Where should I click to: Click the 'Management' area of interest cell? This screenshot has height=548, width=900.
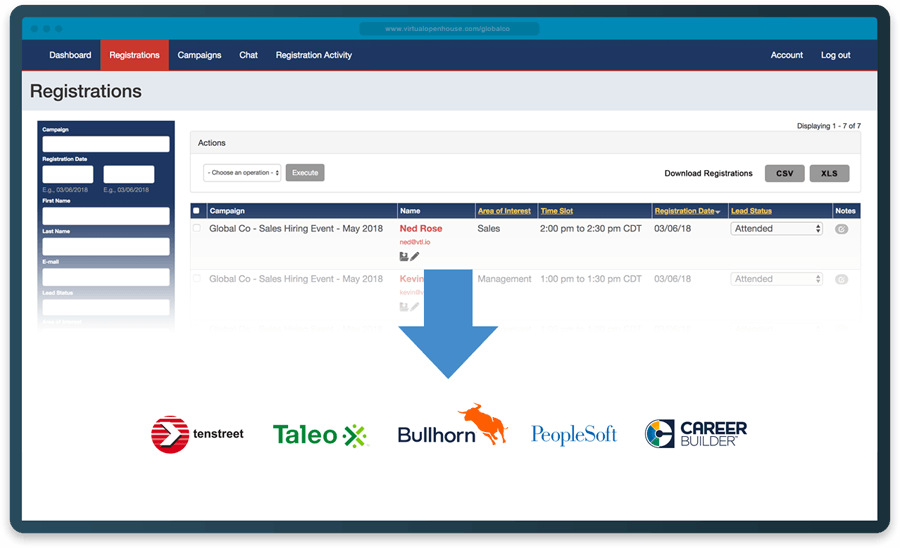click(x=505, y=279)
